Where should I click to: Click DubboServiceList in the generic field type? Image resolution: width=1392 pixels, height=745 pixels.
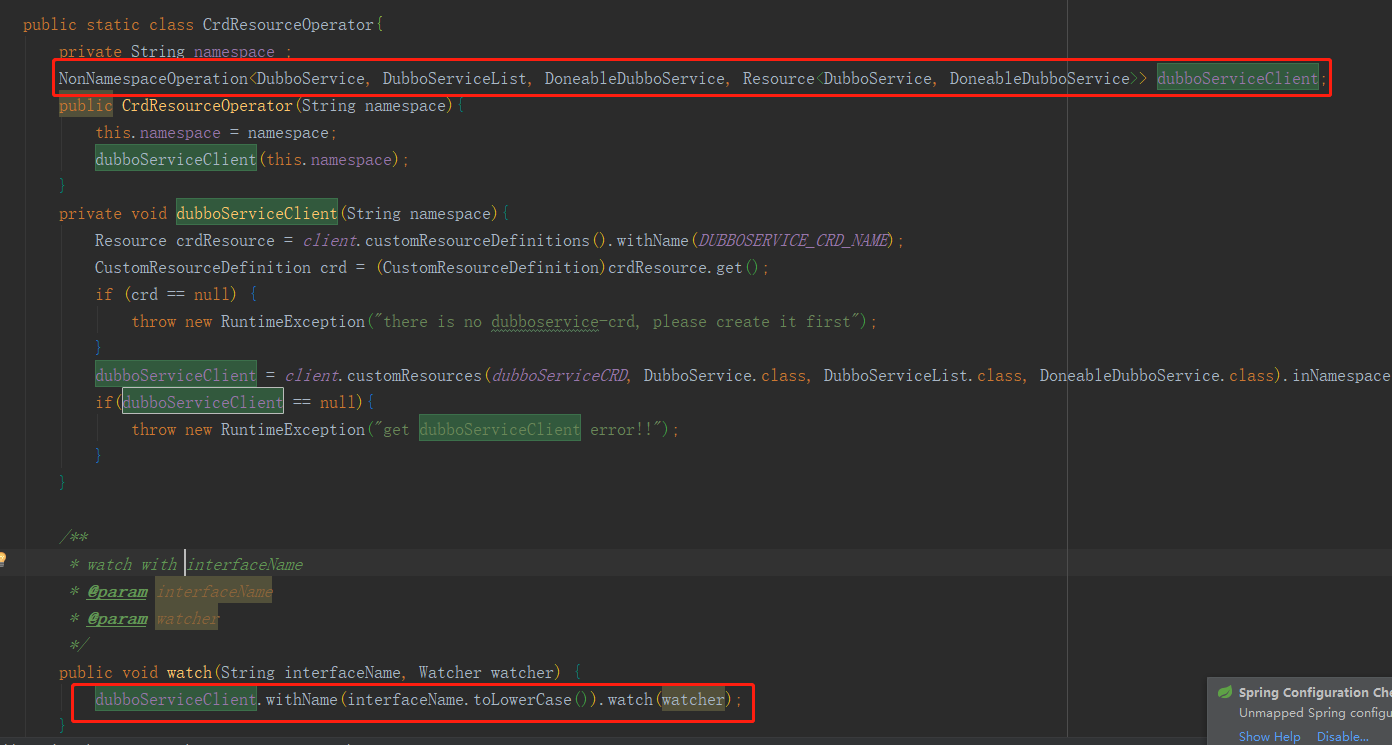click(x=455, y=78)
